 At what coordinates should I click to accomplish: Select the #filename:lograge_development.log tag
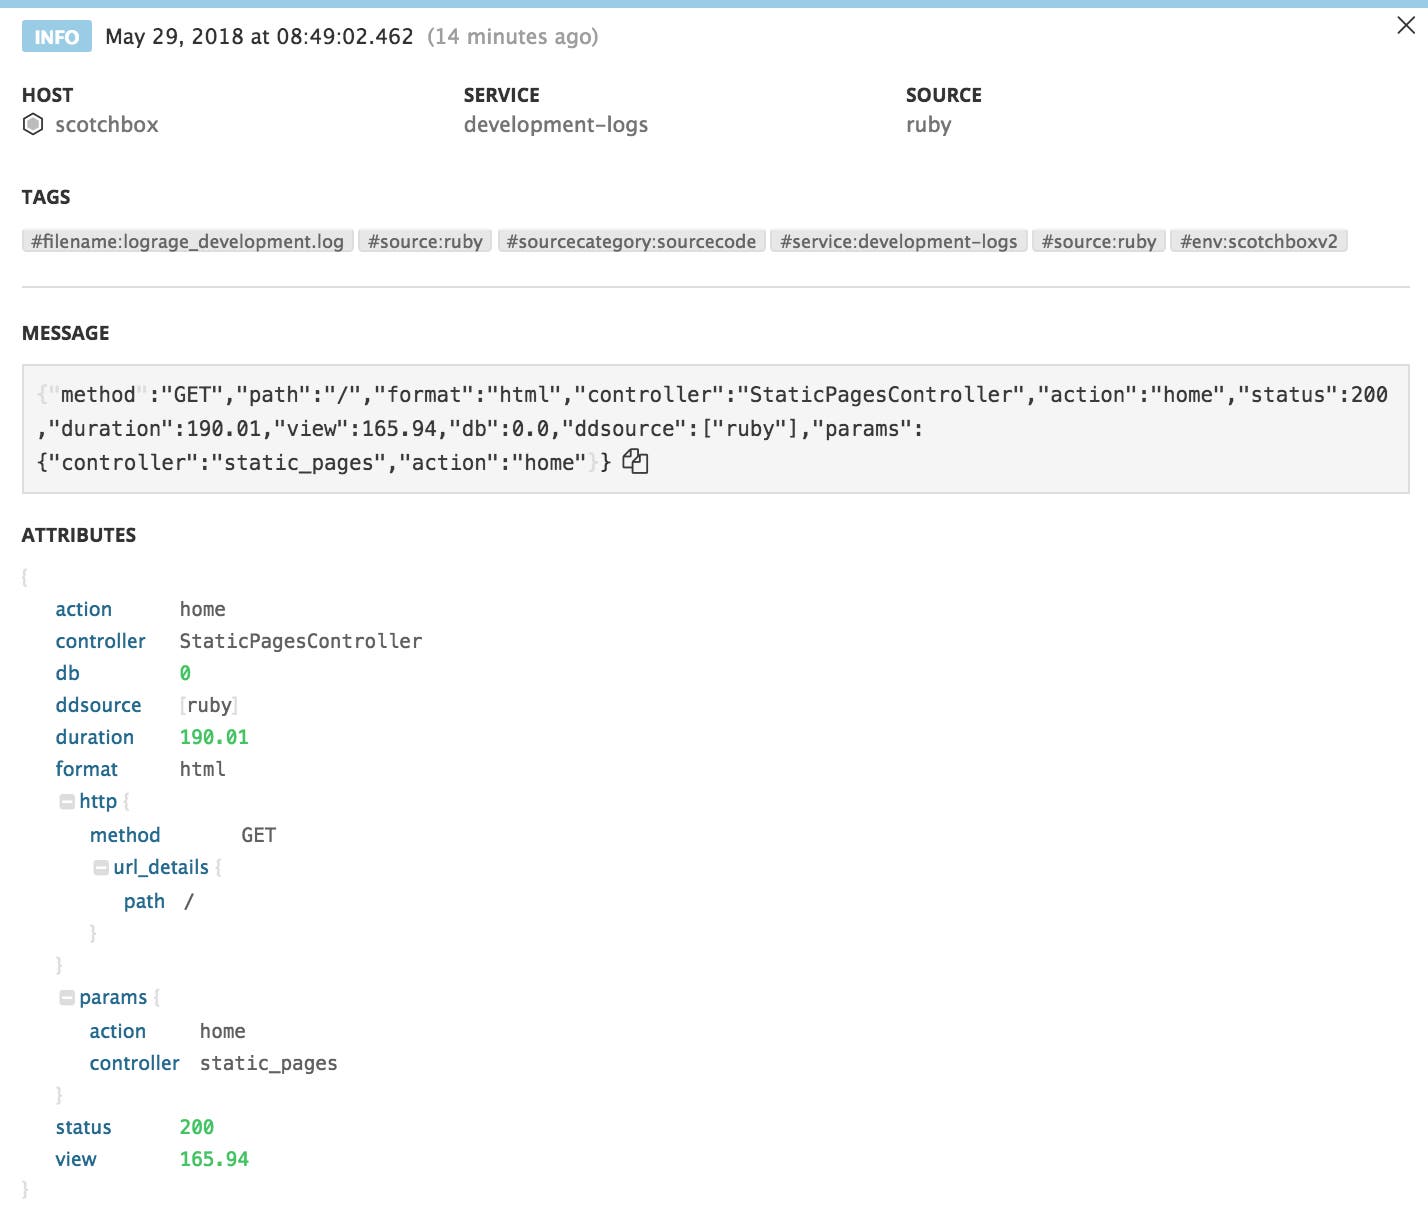click(x=186, y=241)
